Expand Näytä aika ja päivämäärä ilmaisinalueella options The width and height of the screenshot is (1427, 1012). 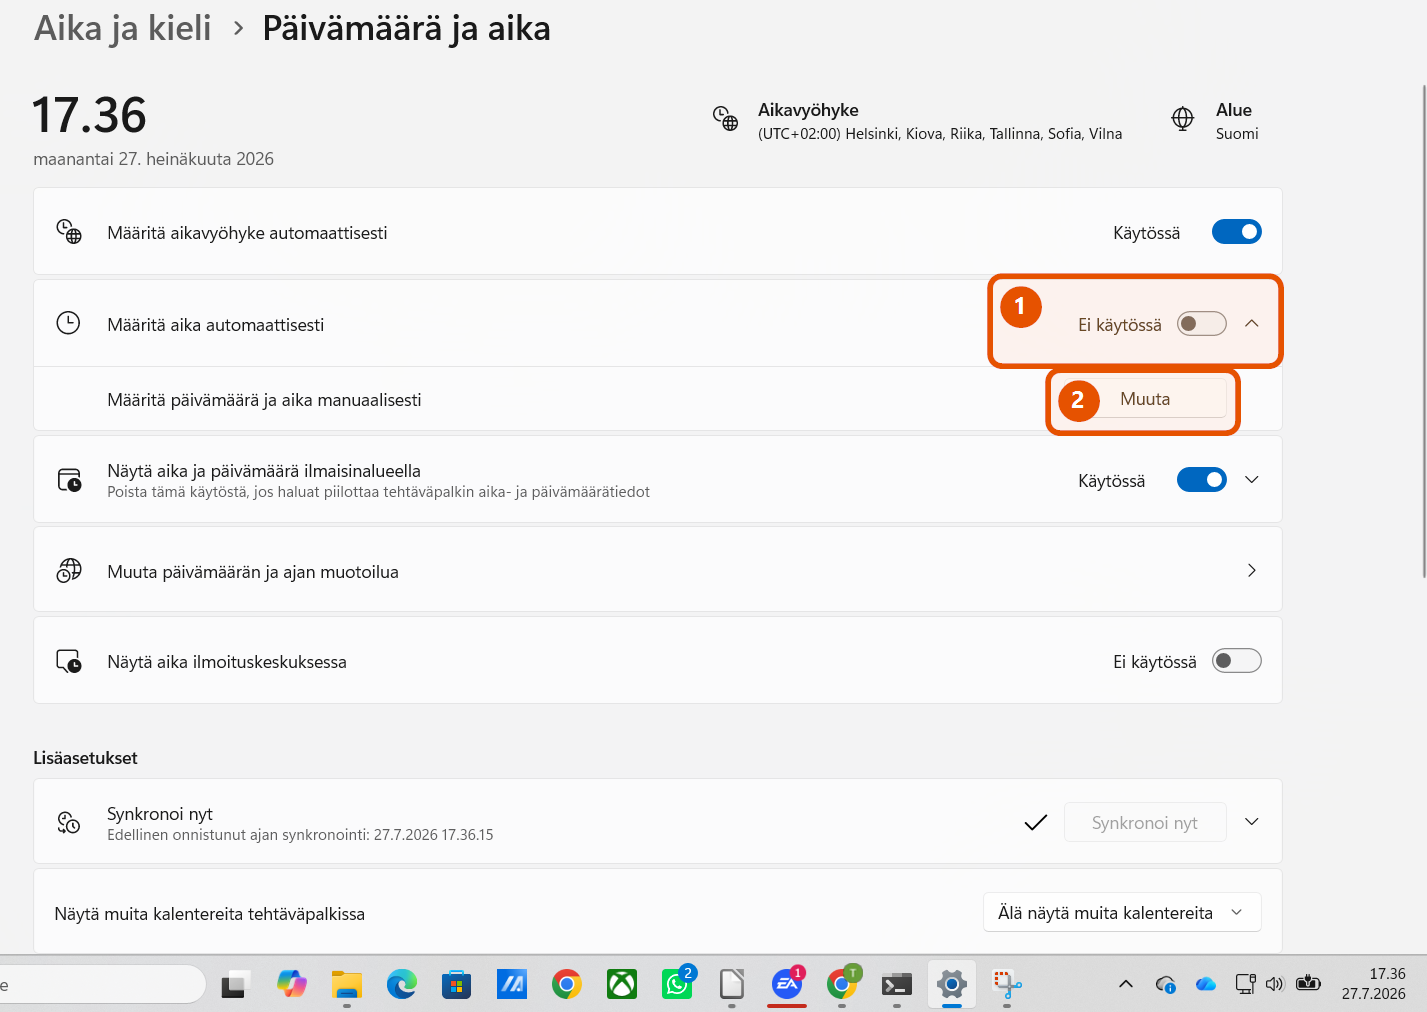pos(1252,480)
